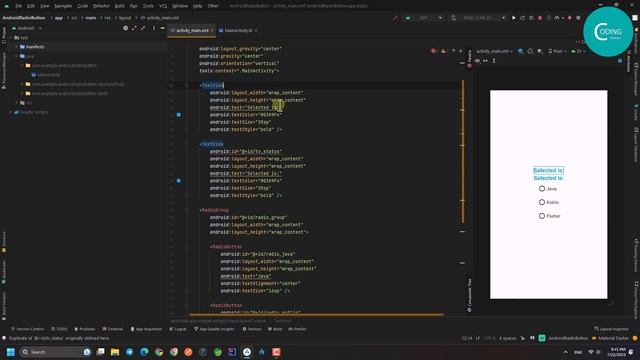Click the red error indicator in editor
The height and width of the screenshot is (360, 640).
(433, 51)
